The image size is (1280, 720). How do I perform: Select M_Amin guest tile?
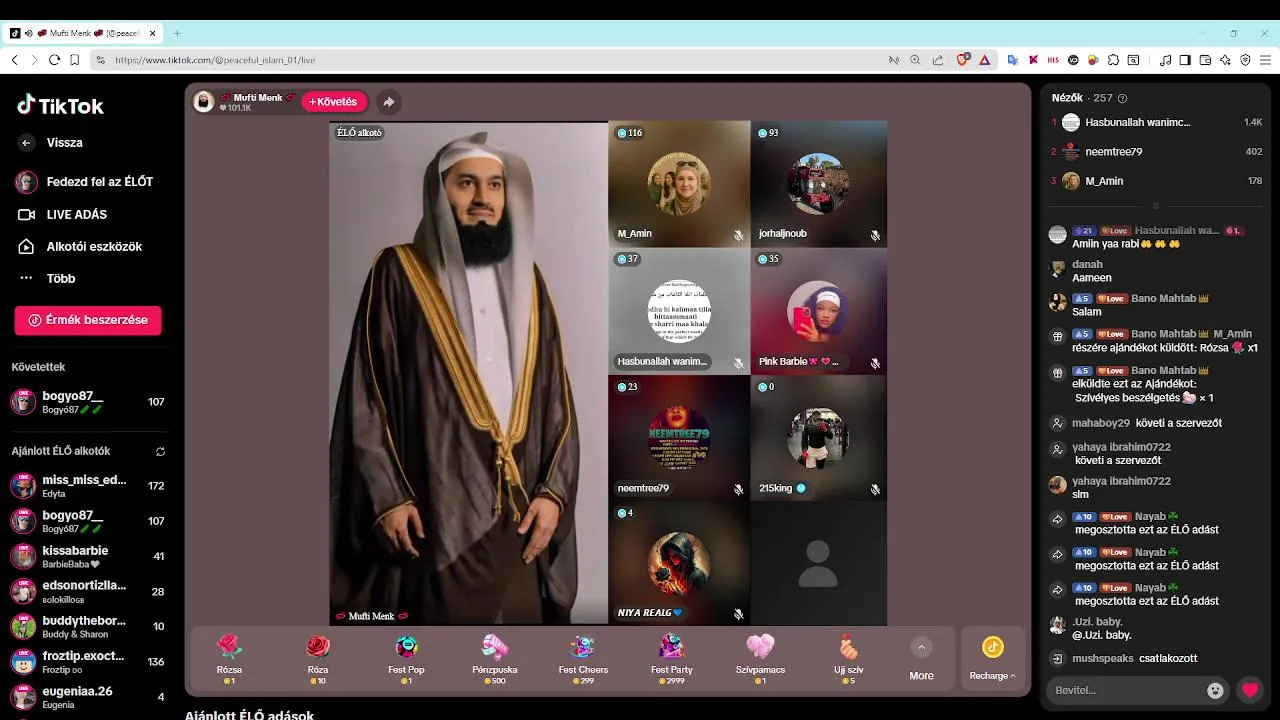679,184
